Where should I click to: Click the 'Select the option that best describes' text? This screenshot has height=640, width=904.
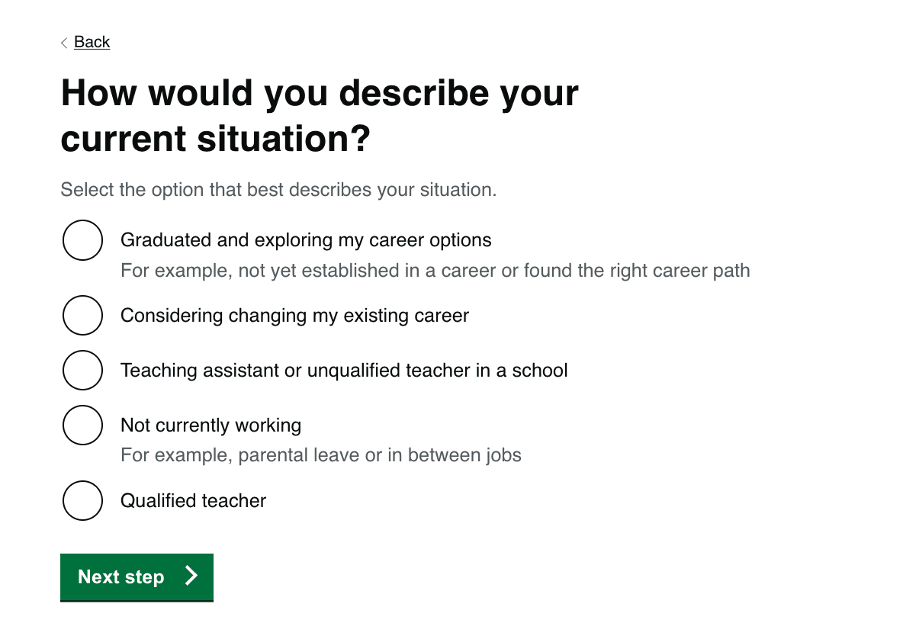pyautogui.click(x=278, y=189)
